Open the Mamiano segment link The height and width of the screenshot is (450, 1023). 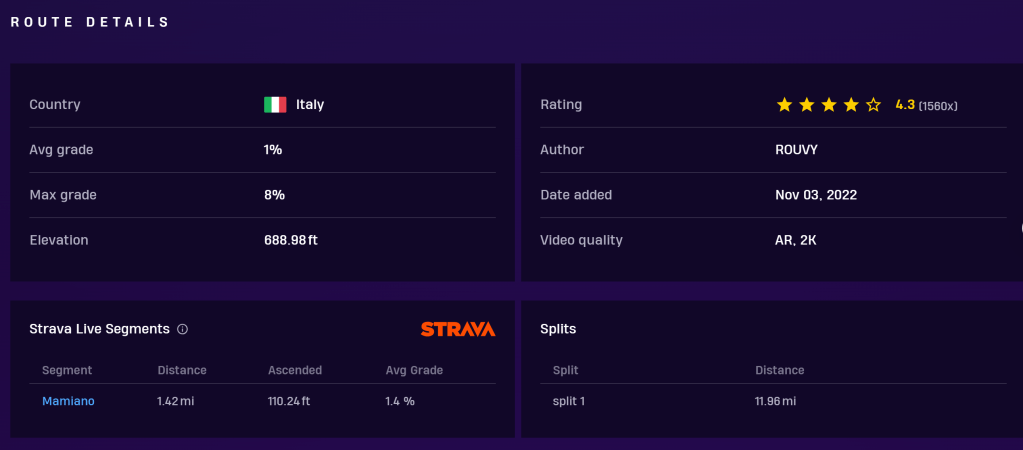click(x=68, y=401)
